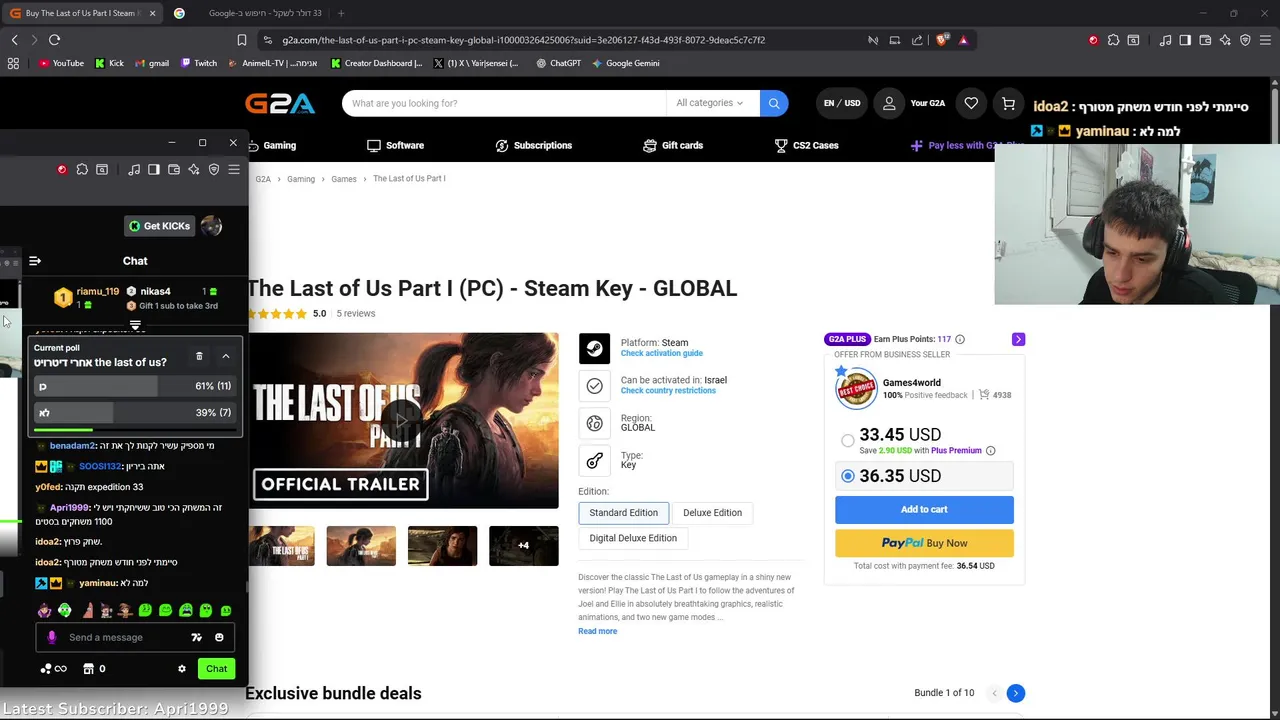This screenshot has height=720, width=1280.
Task: Click the Add to cart button
Action: (924, 509)
